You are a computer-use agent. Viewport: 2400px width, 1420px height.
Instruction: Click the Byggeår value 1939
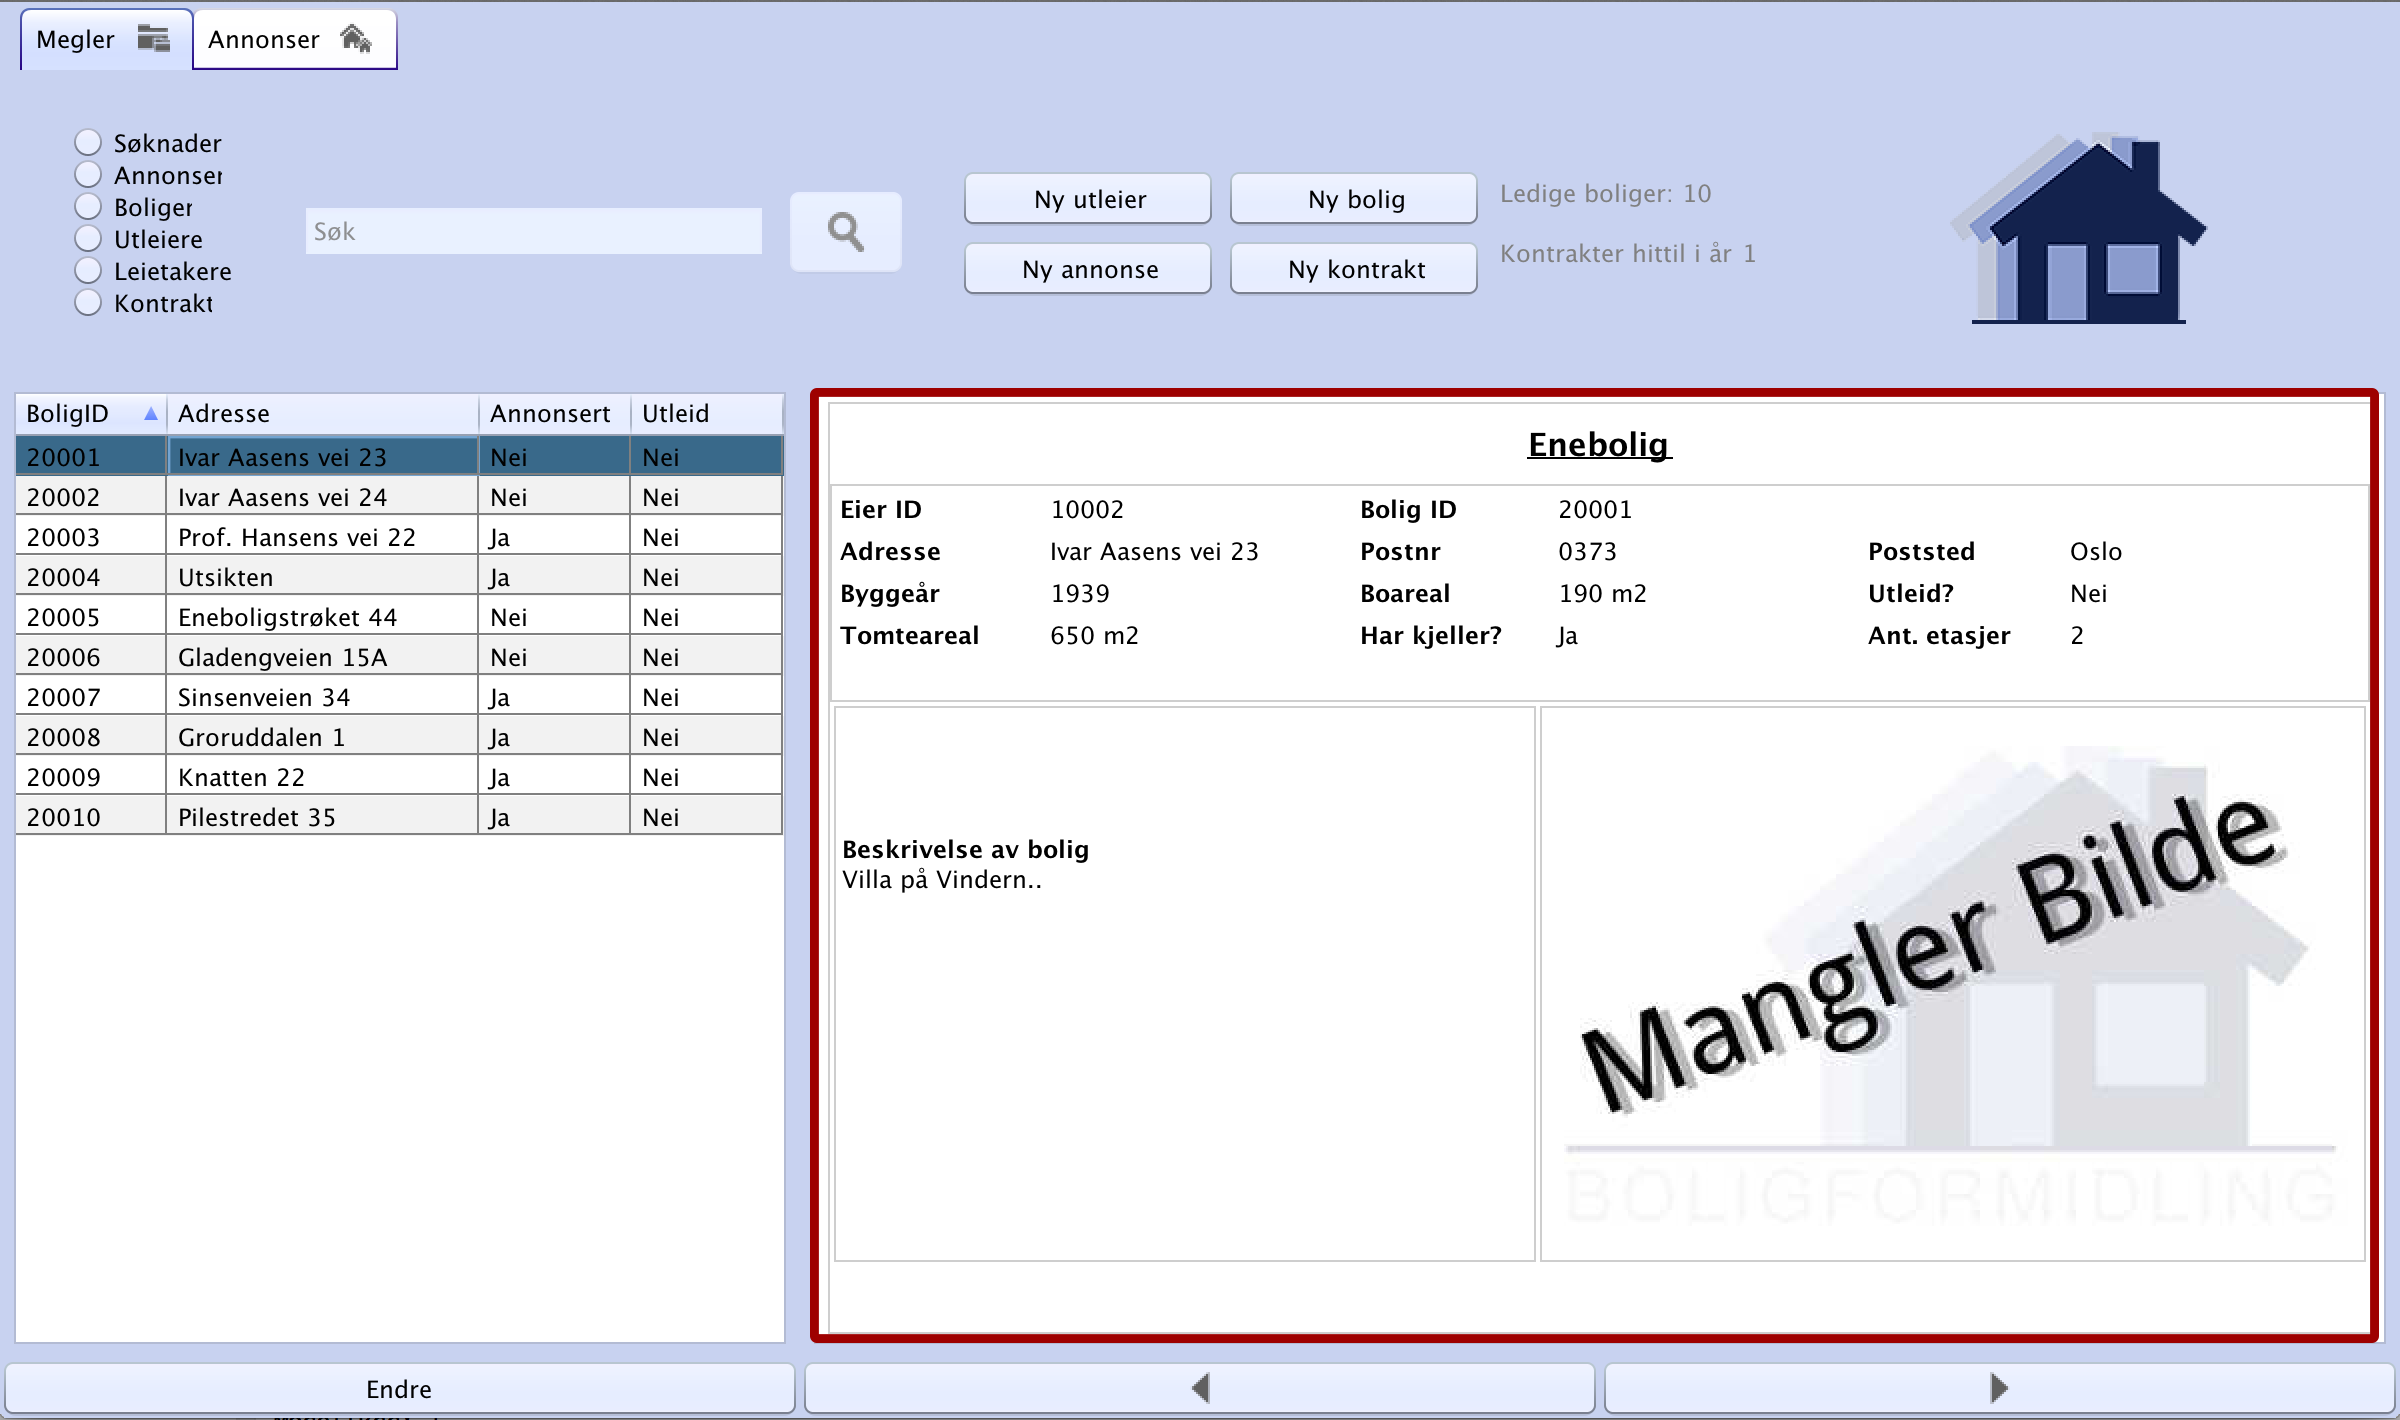1080,593
